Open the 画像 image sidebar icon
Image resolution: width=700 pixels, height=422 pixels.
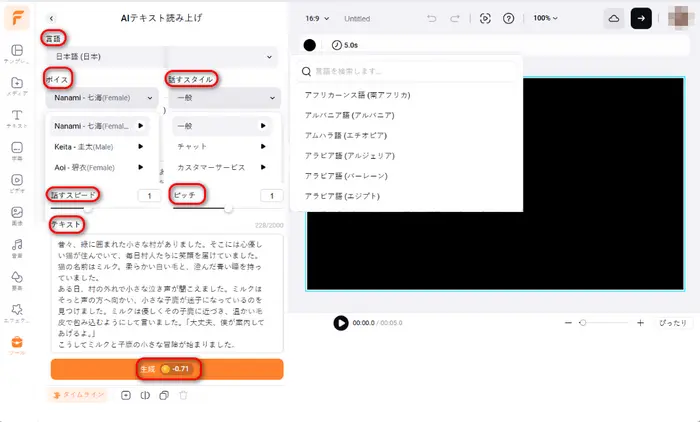(x=17, y=216)
